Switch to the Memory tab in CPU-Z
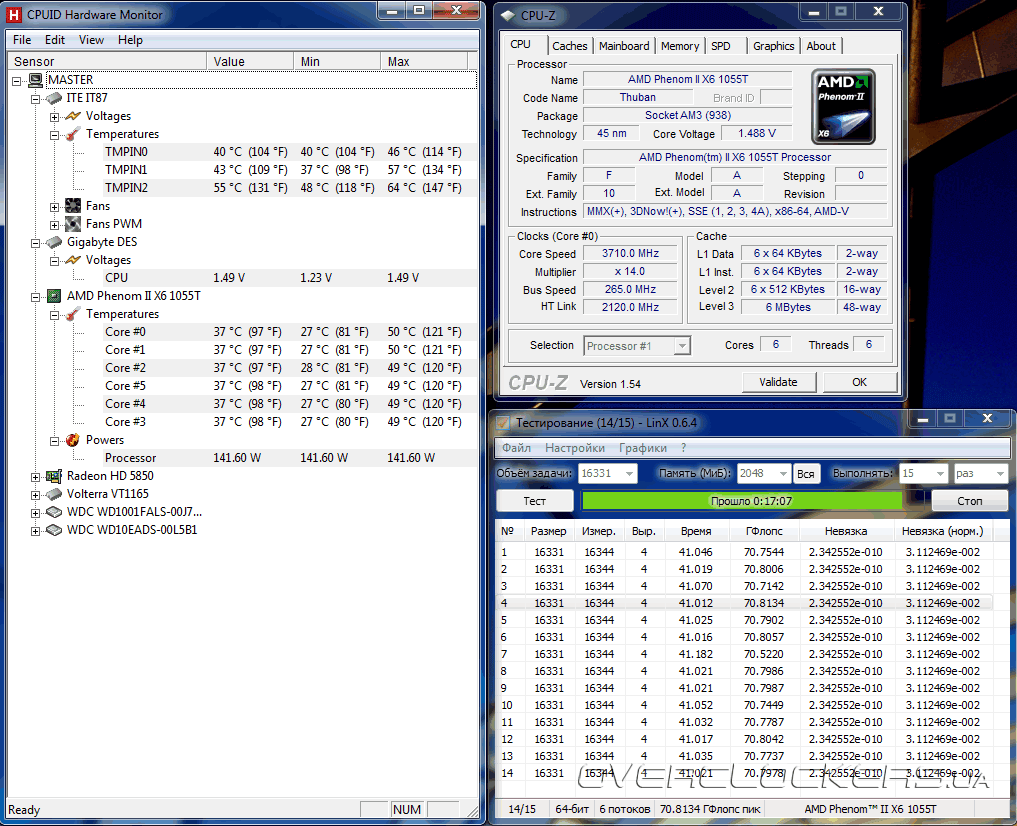This screenshot has width=1017, height=826. click(x=680, y=46)
